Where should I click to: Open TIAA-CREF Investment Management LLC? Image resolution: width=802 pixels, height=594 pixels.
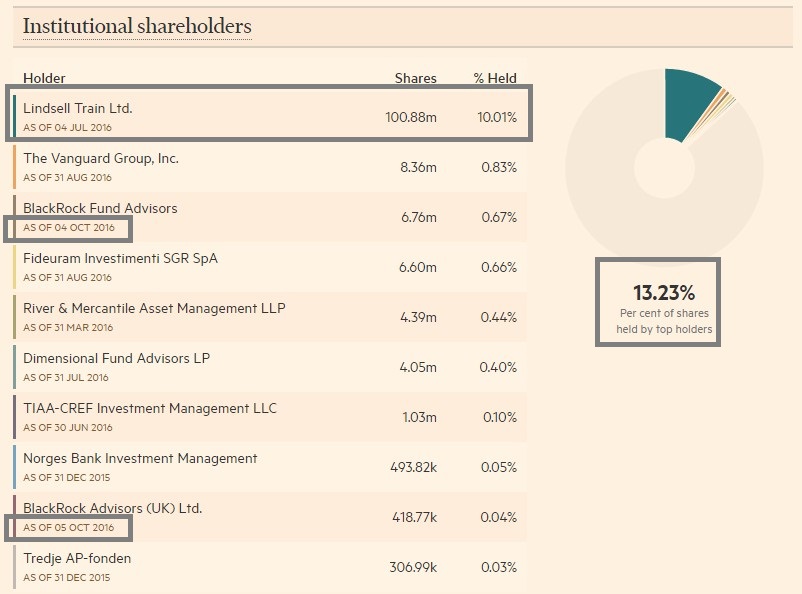point(150,408)
